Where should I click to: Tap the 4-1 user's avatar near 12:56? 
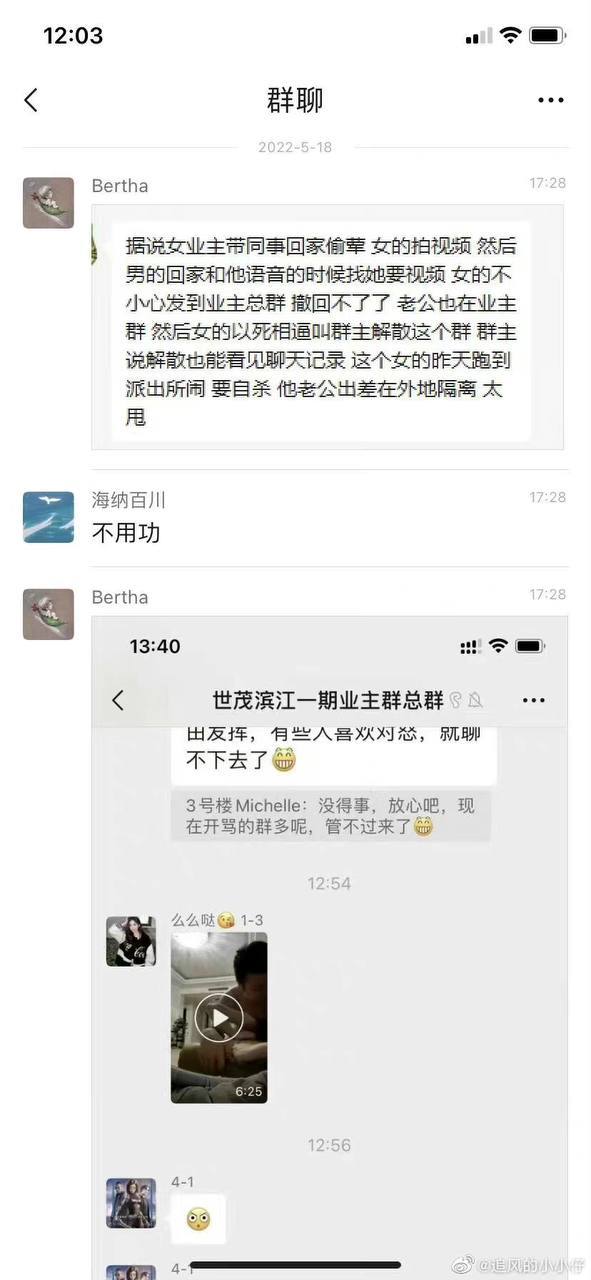pos(131,1203)
